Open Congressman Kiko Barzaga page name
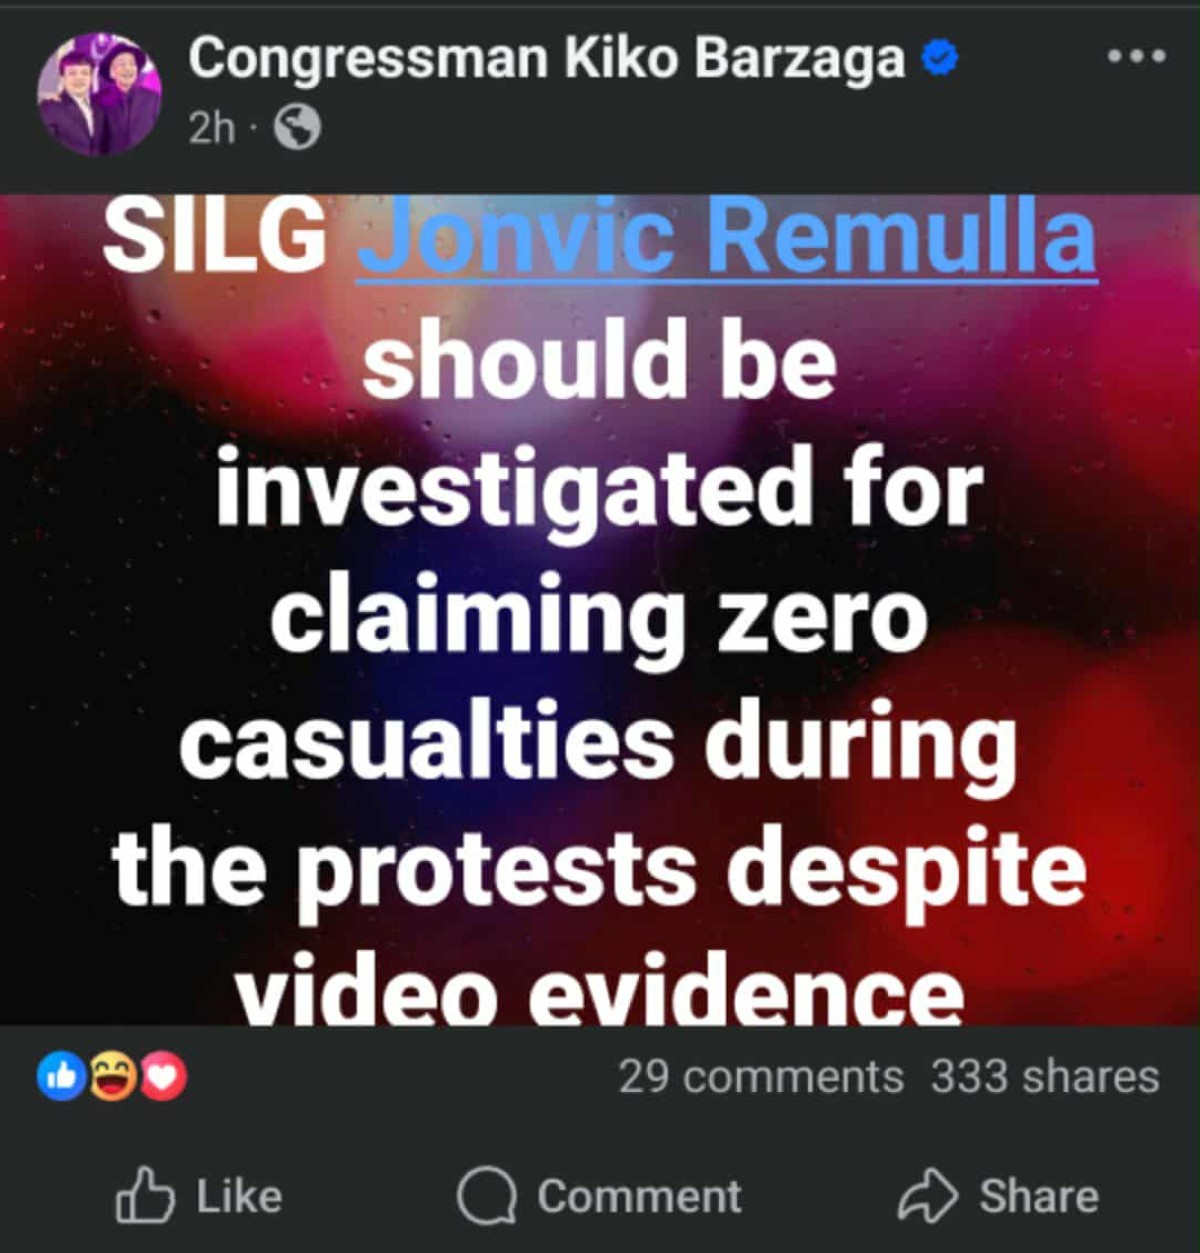The height and width of the screenshot is (1253, 1200). [546, 59]
